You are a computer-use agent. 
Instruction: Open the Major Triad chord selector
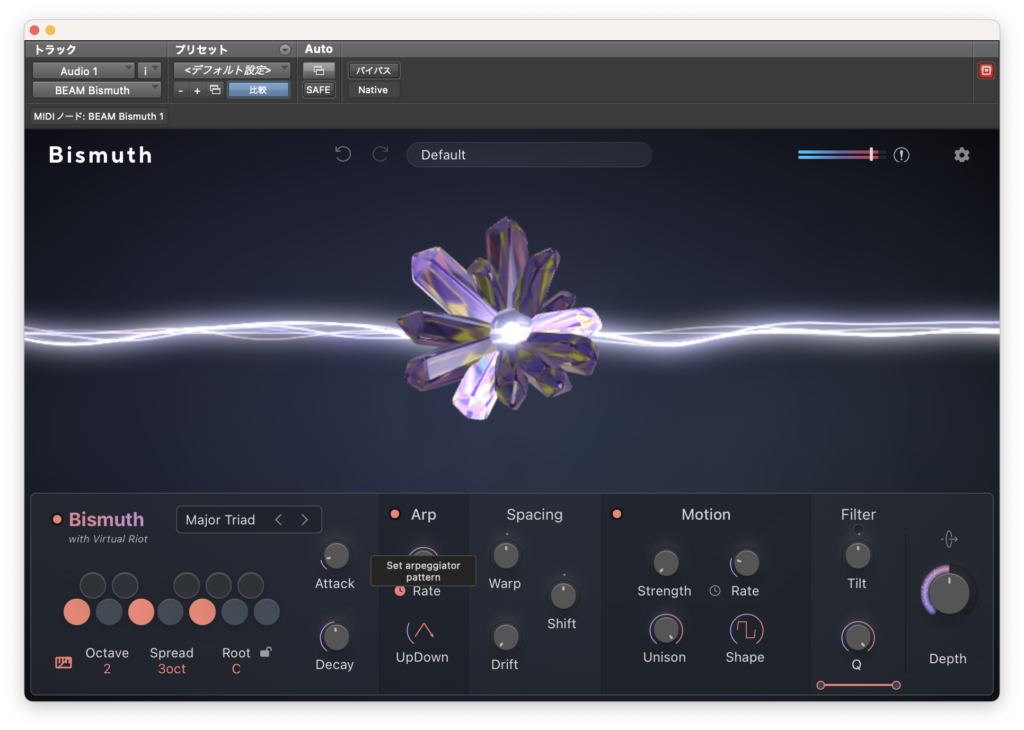(249, 520)
